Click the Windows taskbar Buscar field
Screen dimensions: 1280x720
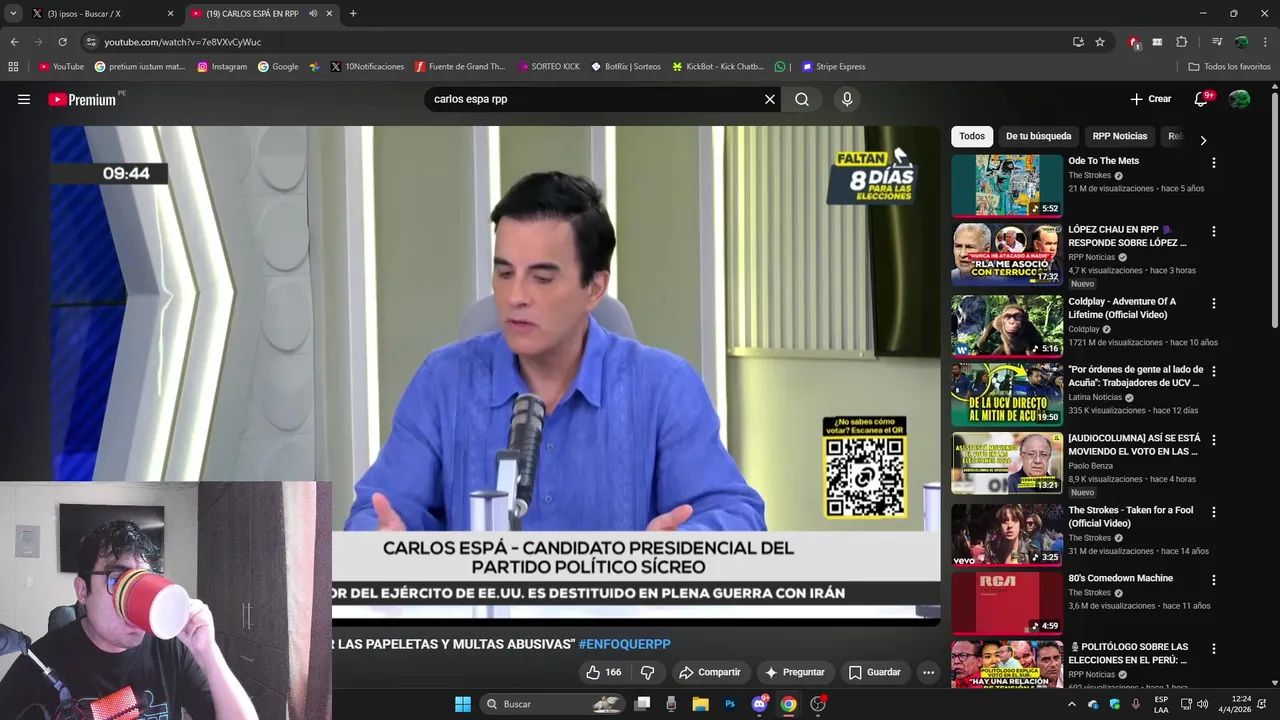(x=553, y=704)
